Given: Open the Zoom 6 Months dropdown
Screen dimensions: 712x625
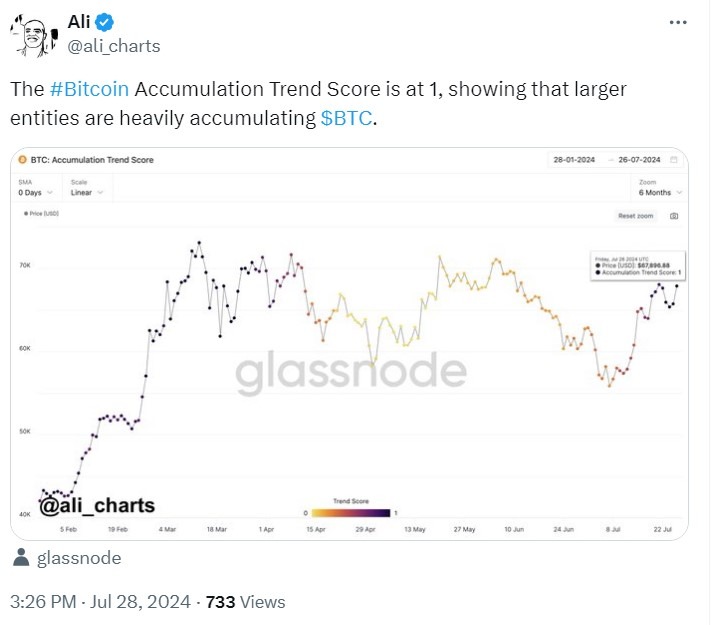Looking at the screenshot, I should click(661, 192).
